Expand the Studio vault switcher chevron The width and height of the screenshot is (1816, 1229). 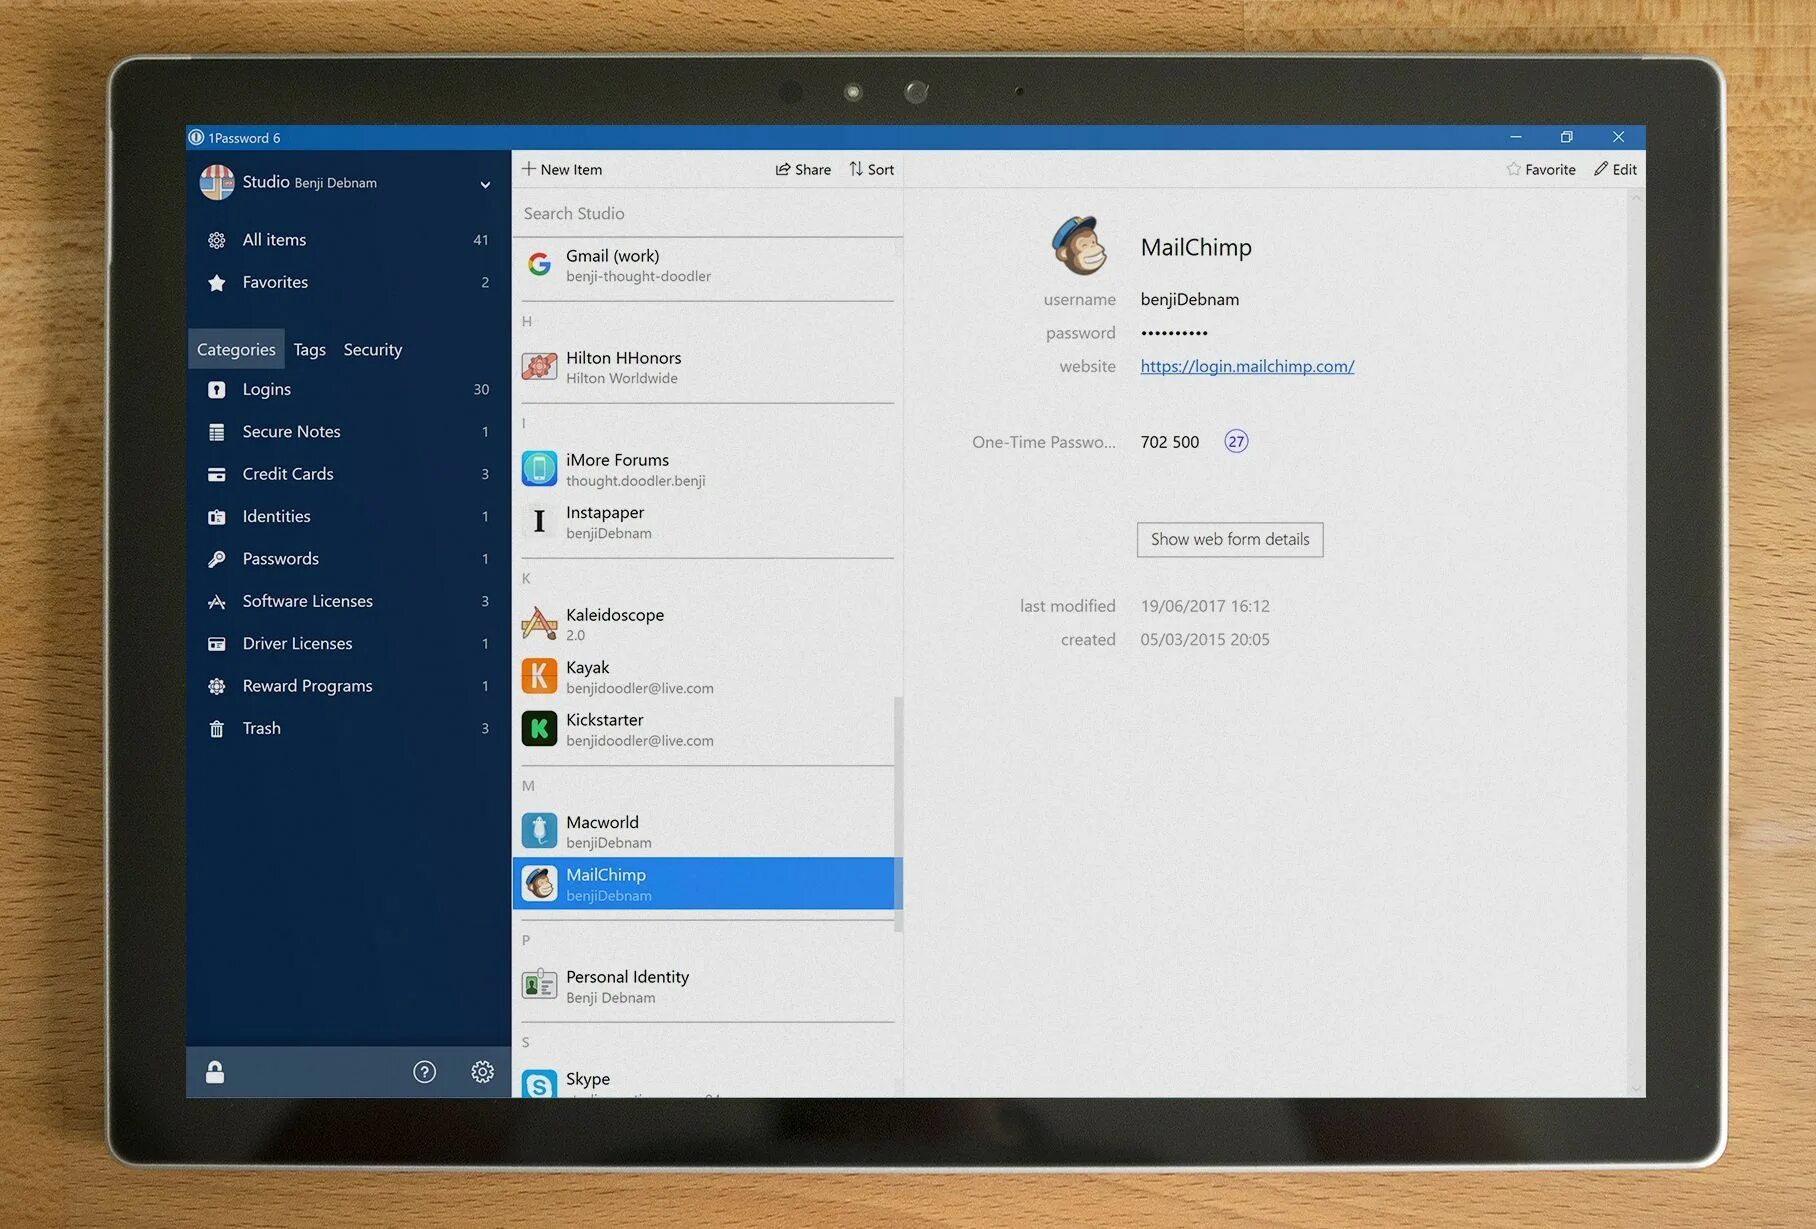[485, 184]
